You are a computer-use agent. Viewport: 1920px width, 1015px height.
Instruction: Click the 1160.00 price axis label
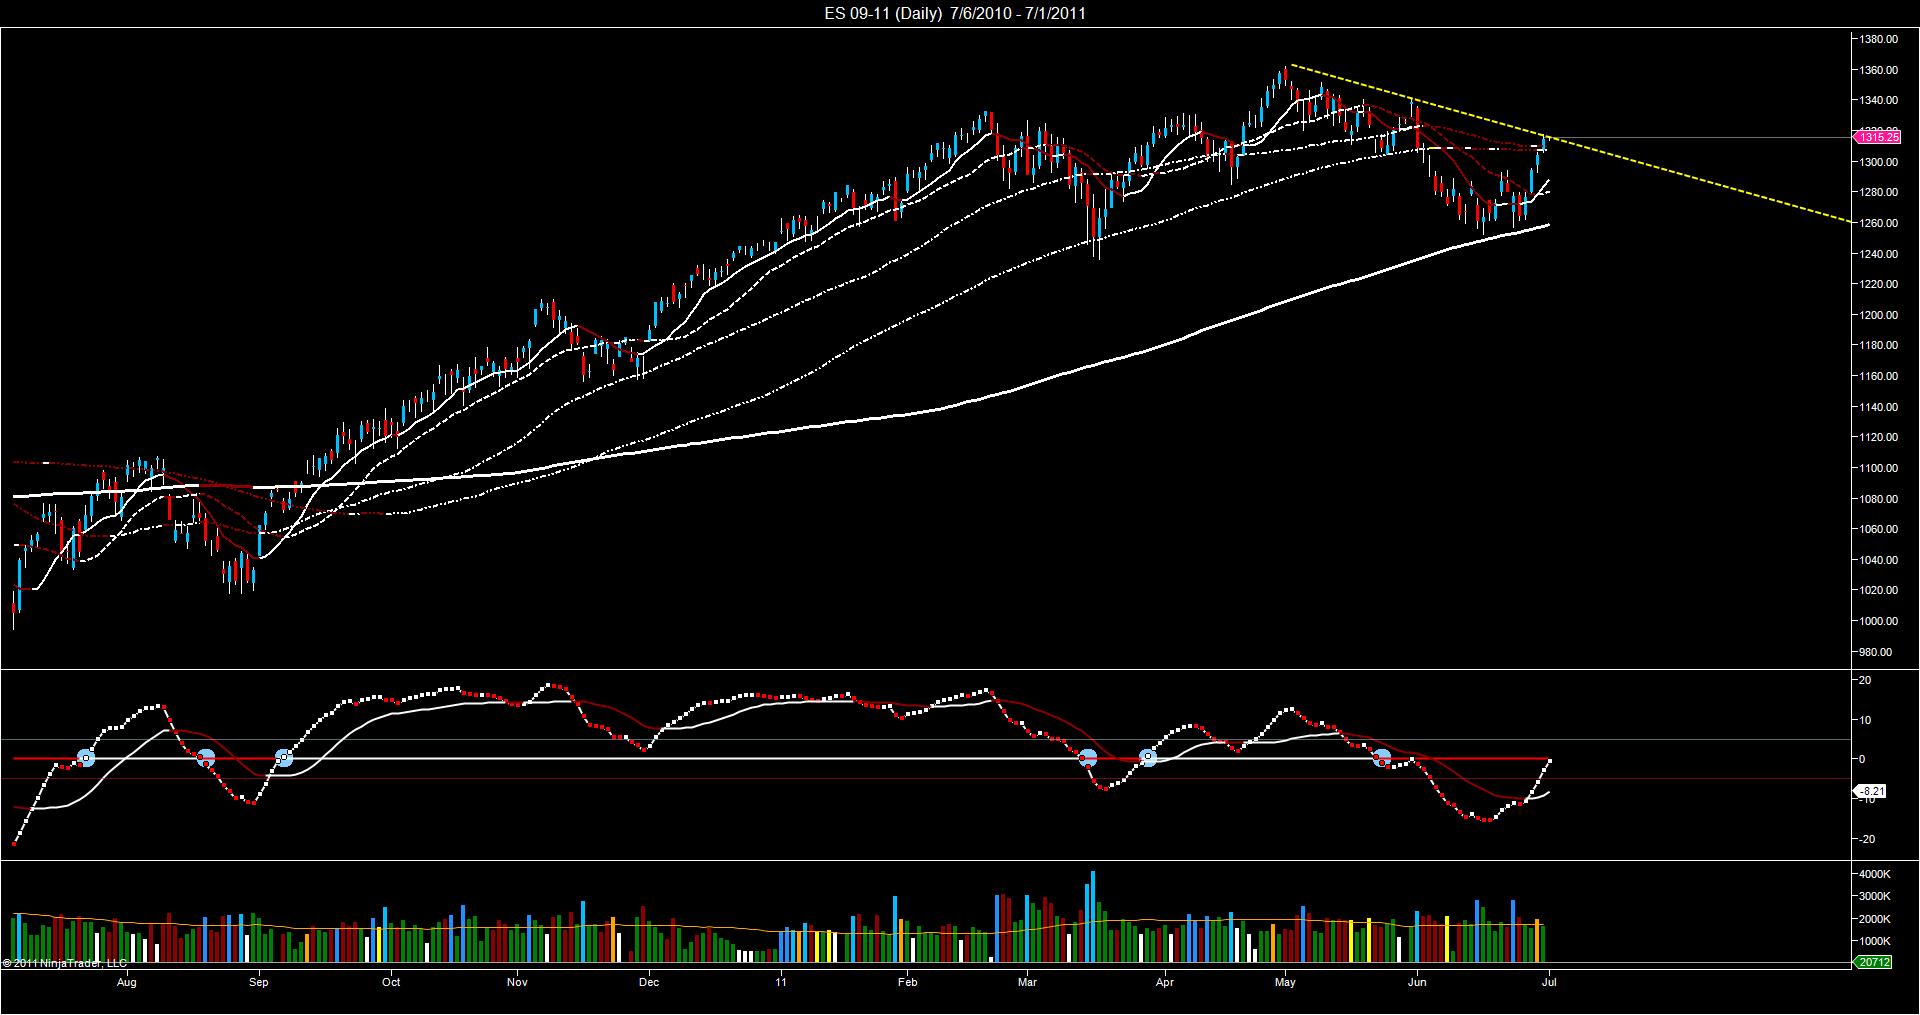1877,376
